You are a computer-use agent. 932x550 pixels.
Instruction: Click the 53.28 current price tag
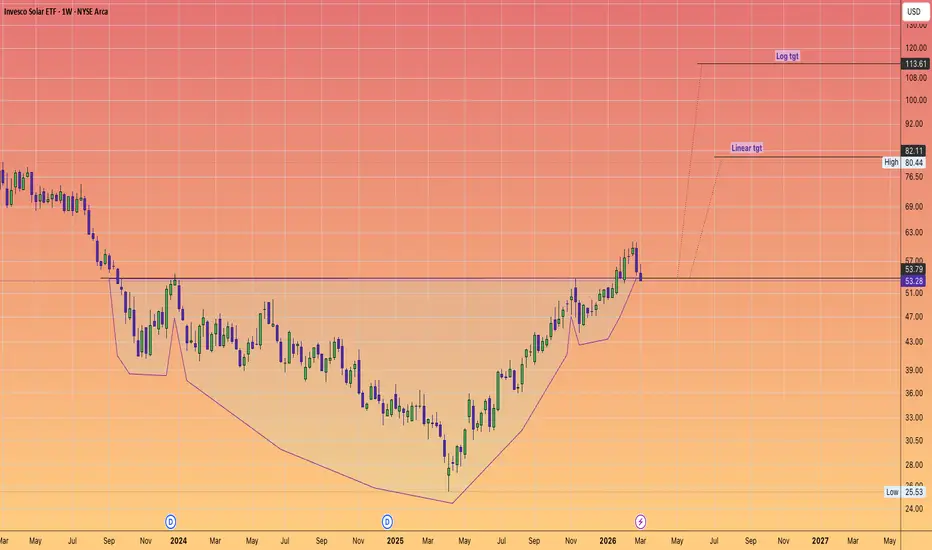point(914,281)
